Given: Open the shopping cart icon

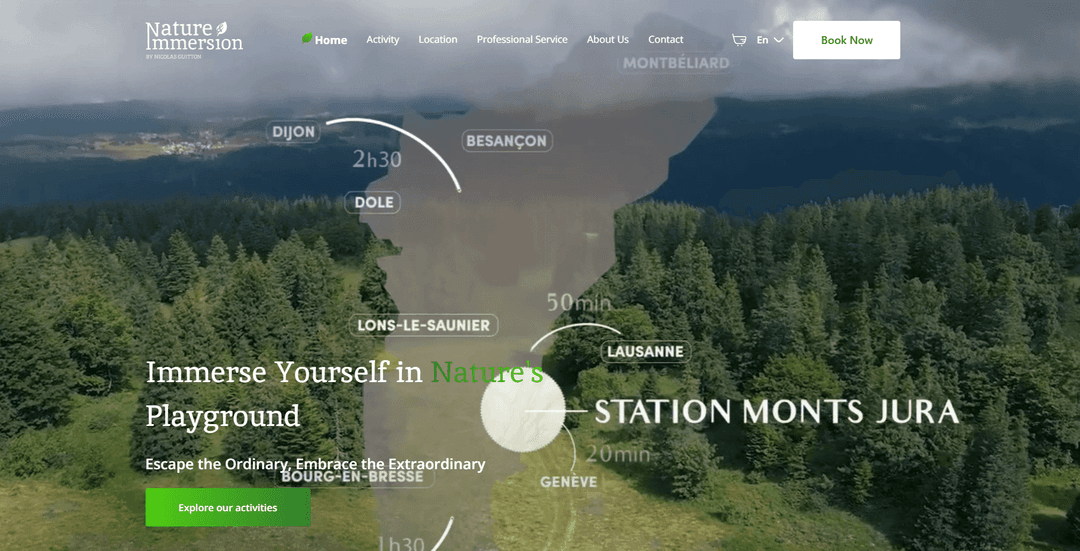Looking at the screenshot, I should pos(739,40).
